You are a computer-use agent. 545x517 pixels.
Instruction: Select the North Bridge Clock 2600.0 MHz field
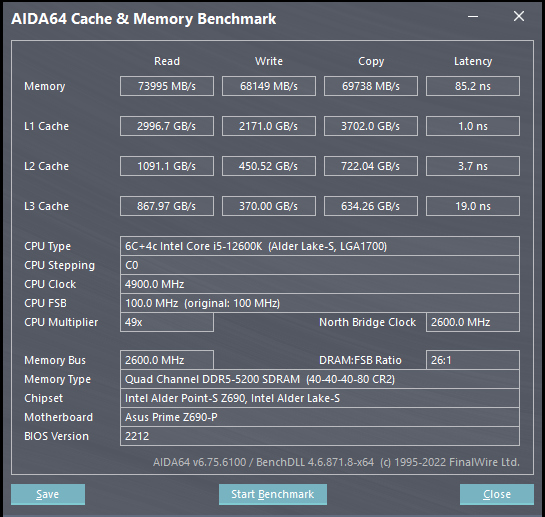(x=473, y=322)
